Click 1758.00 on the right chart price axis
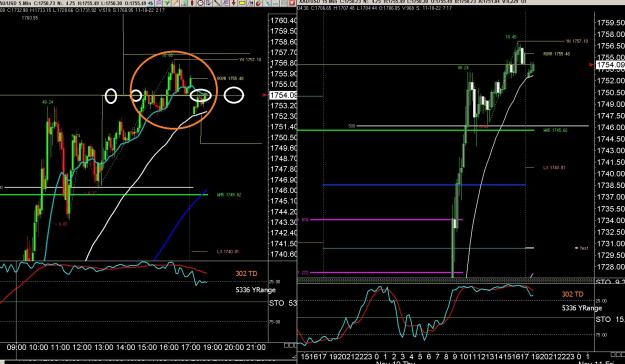The height and width of the screenshot is (364, 625). click(x=610, y=34)
